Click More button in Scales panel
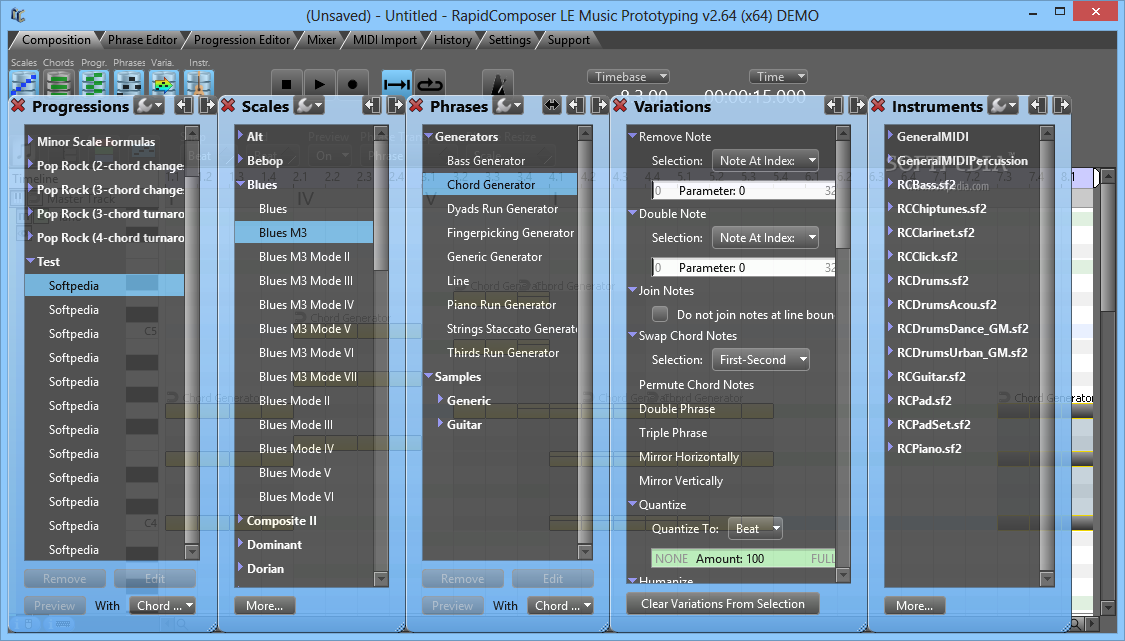This screenshot has width=1125, height=641. pyautogui.click(x=265, y=606)
